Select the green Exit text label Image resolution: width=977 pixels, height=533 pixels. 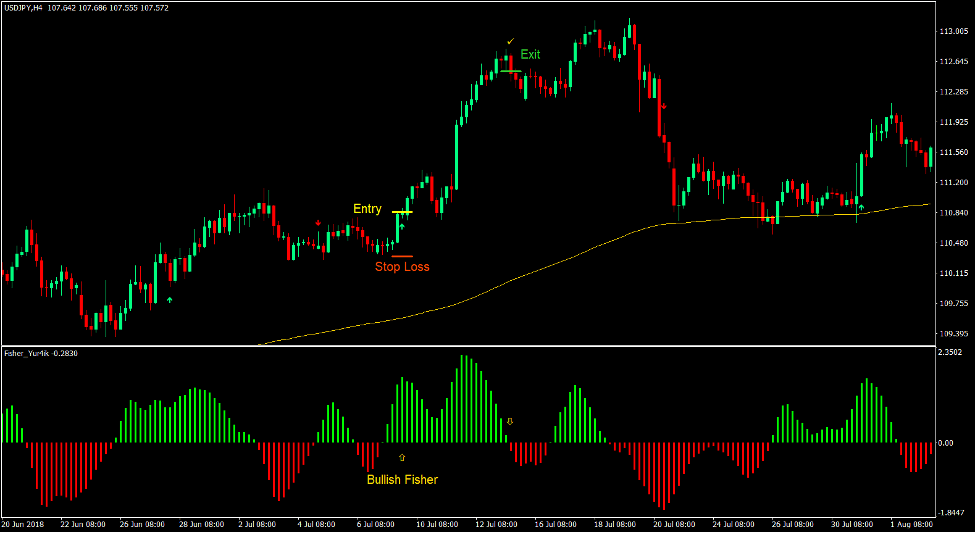530,55
